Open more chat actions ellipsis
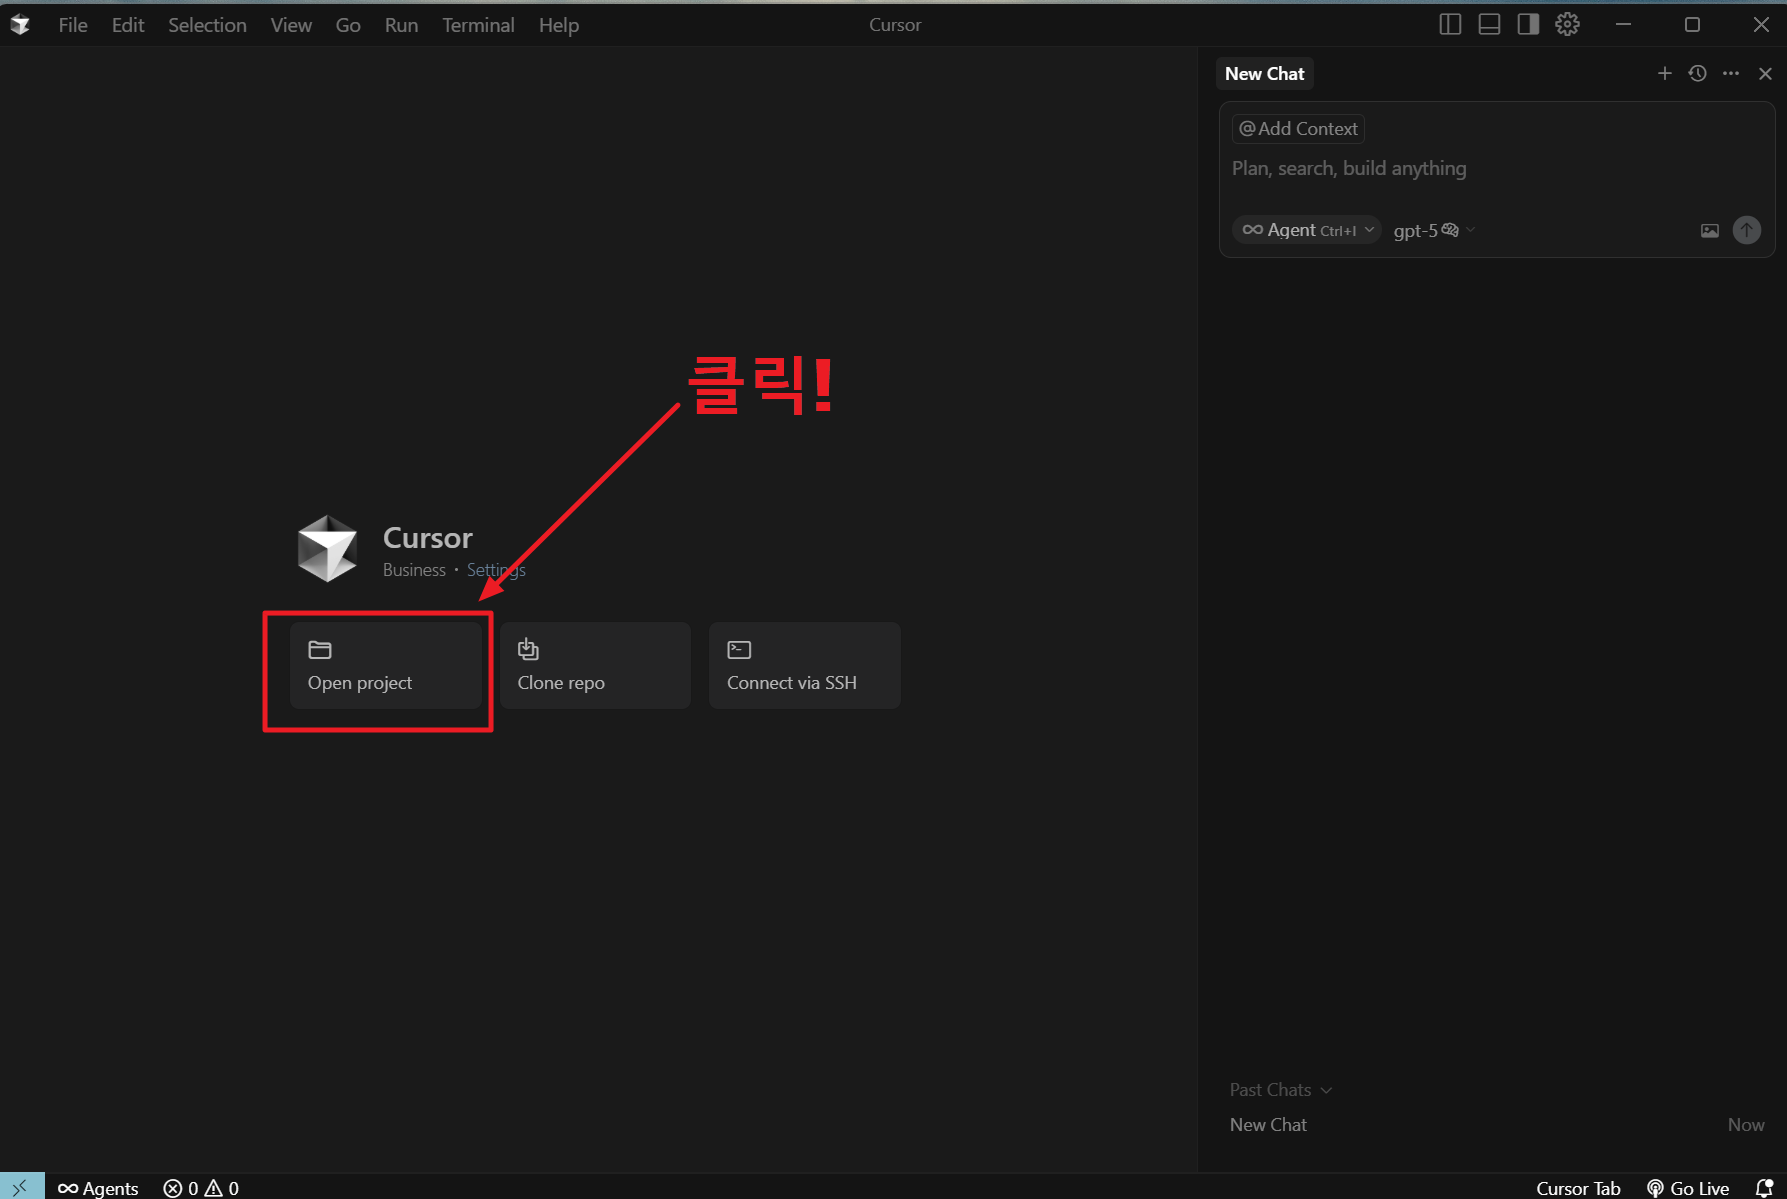 coord(1731,73)
